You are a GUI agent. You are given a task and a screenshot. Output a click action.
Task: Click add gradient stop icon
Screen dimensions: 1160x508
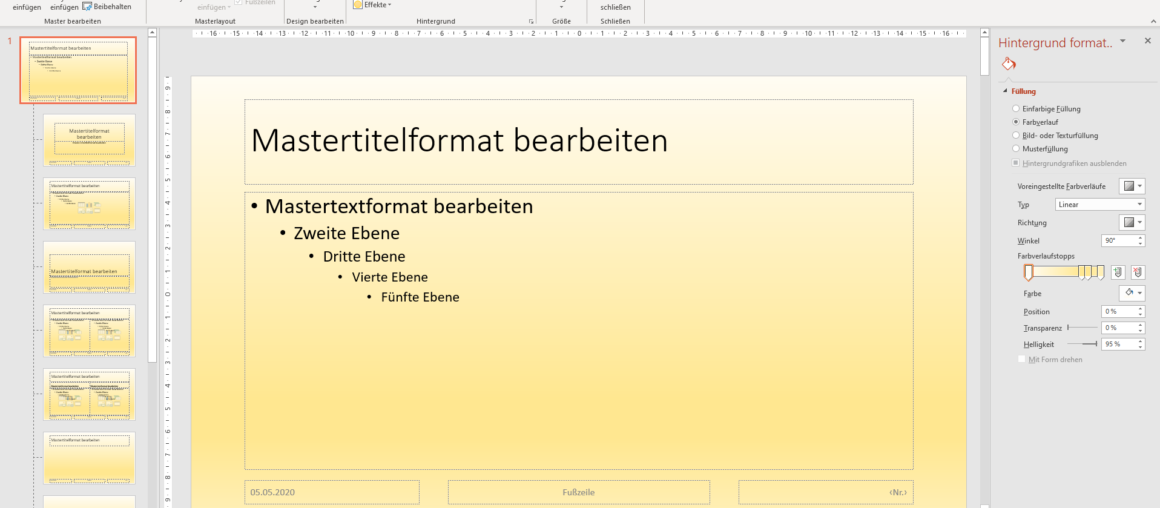(x=1119, y=273)
